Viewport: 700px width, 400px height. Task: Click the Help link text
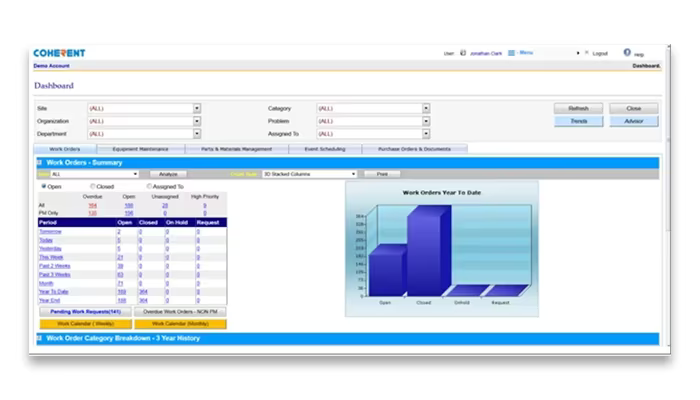(x=639, y=54)
